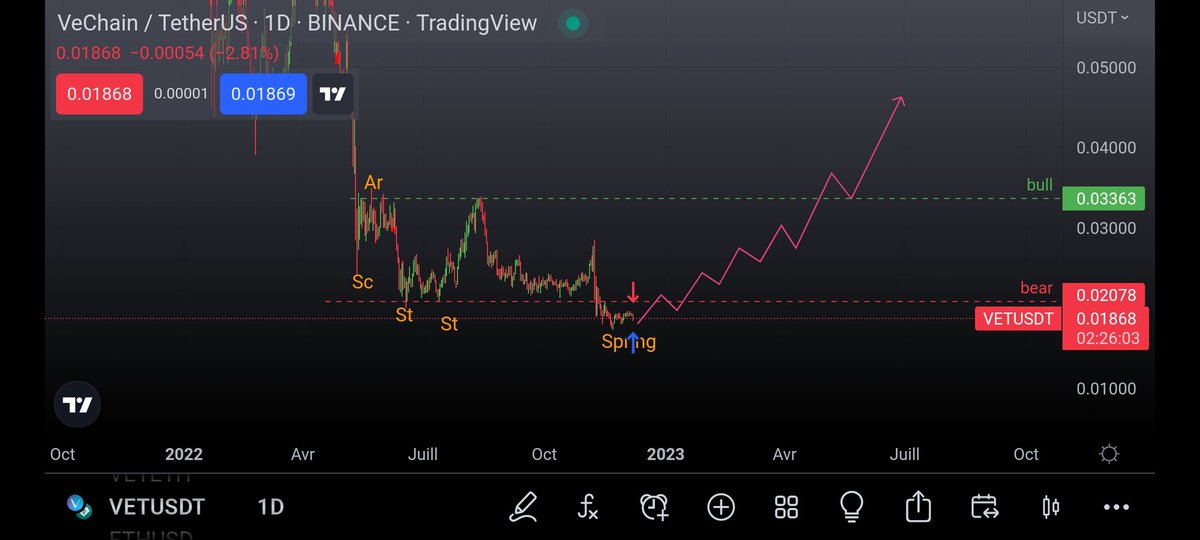1200x540 pixels.
Task: Open the USDT currency dropdown
Action: 1103,18
